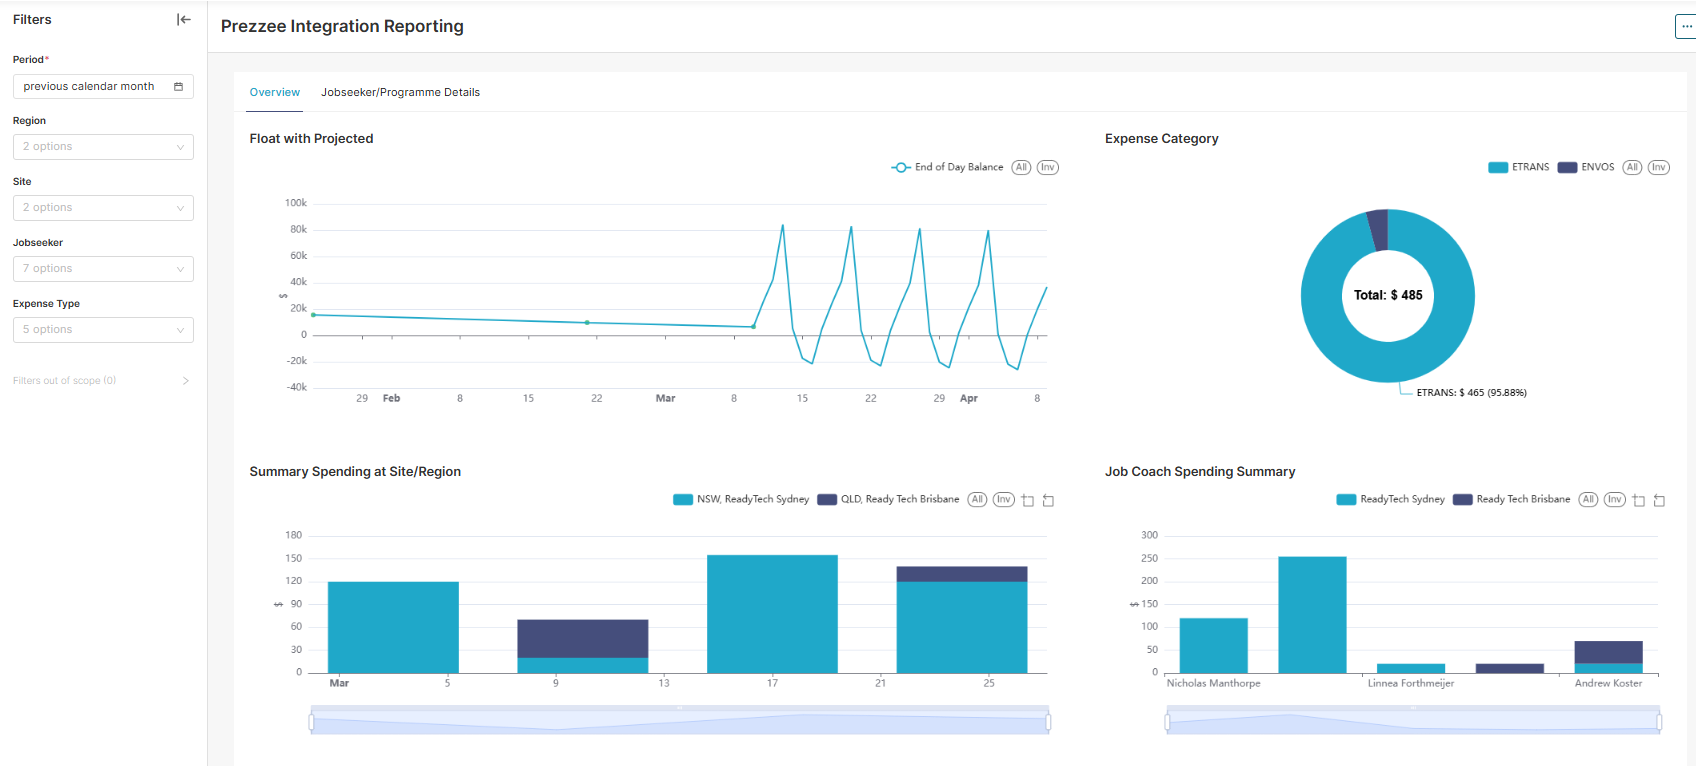
Task: Select all series in Expense Category legend
Action: (1632, 167)
